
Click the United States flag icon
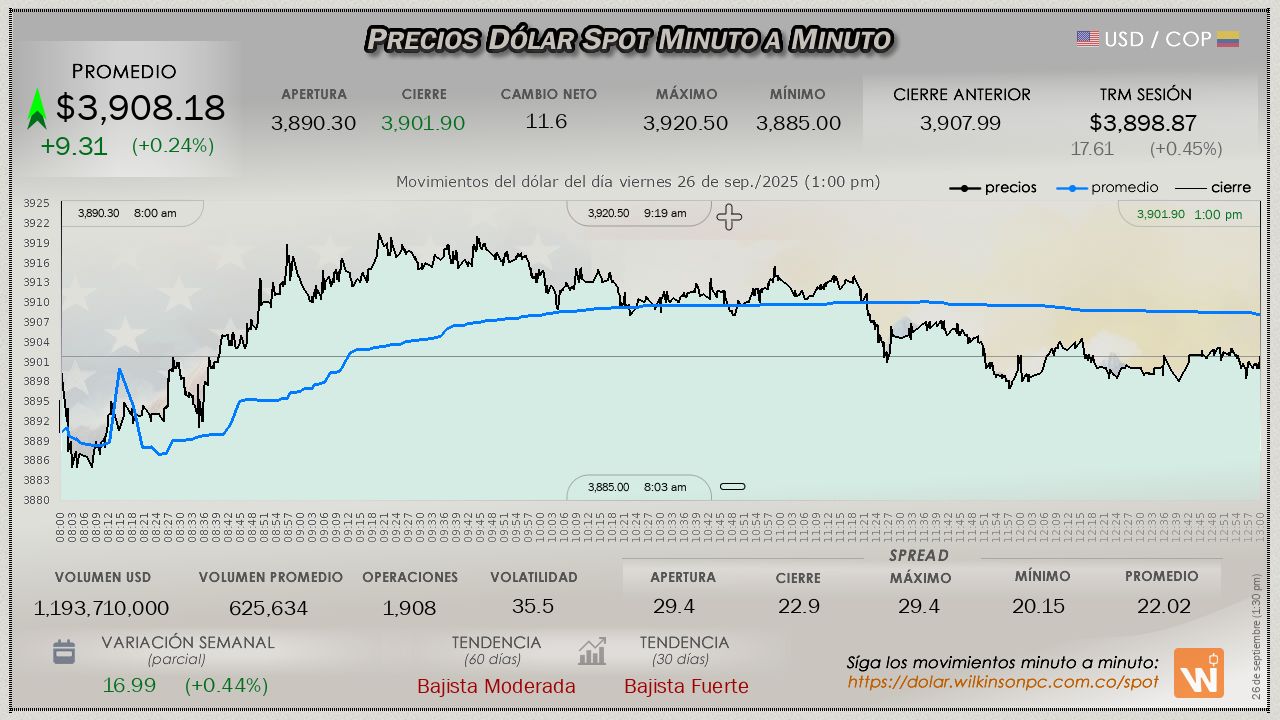click(x=1087, y=39)
